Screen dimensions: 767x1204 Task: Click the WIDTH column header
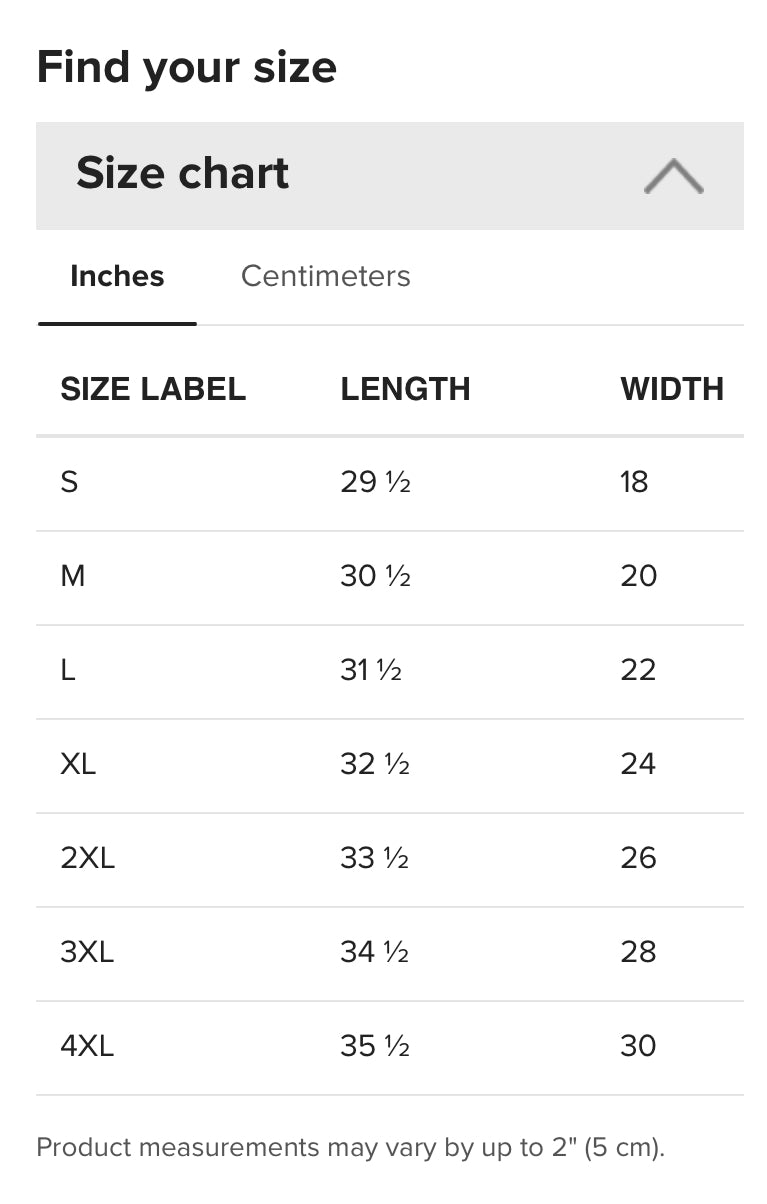click(x=671, y=389)
